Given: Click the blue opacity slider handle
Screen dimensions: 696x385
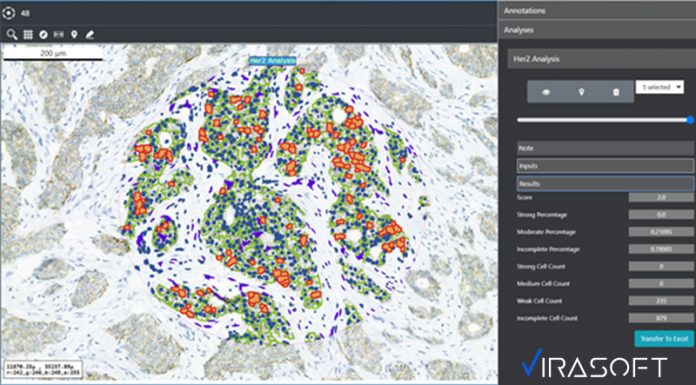Looking at the screenshot, I should (x=690, y=120).
